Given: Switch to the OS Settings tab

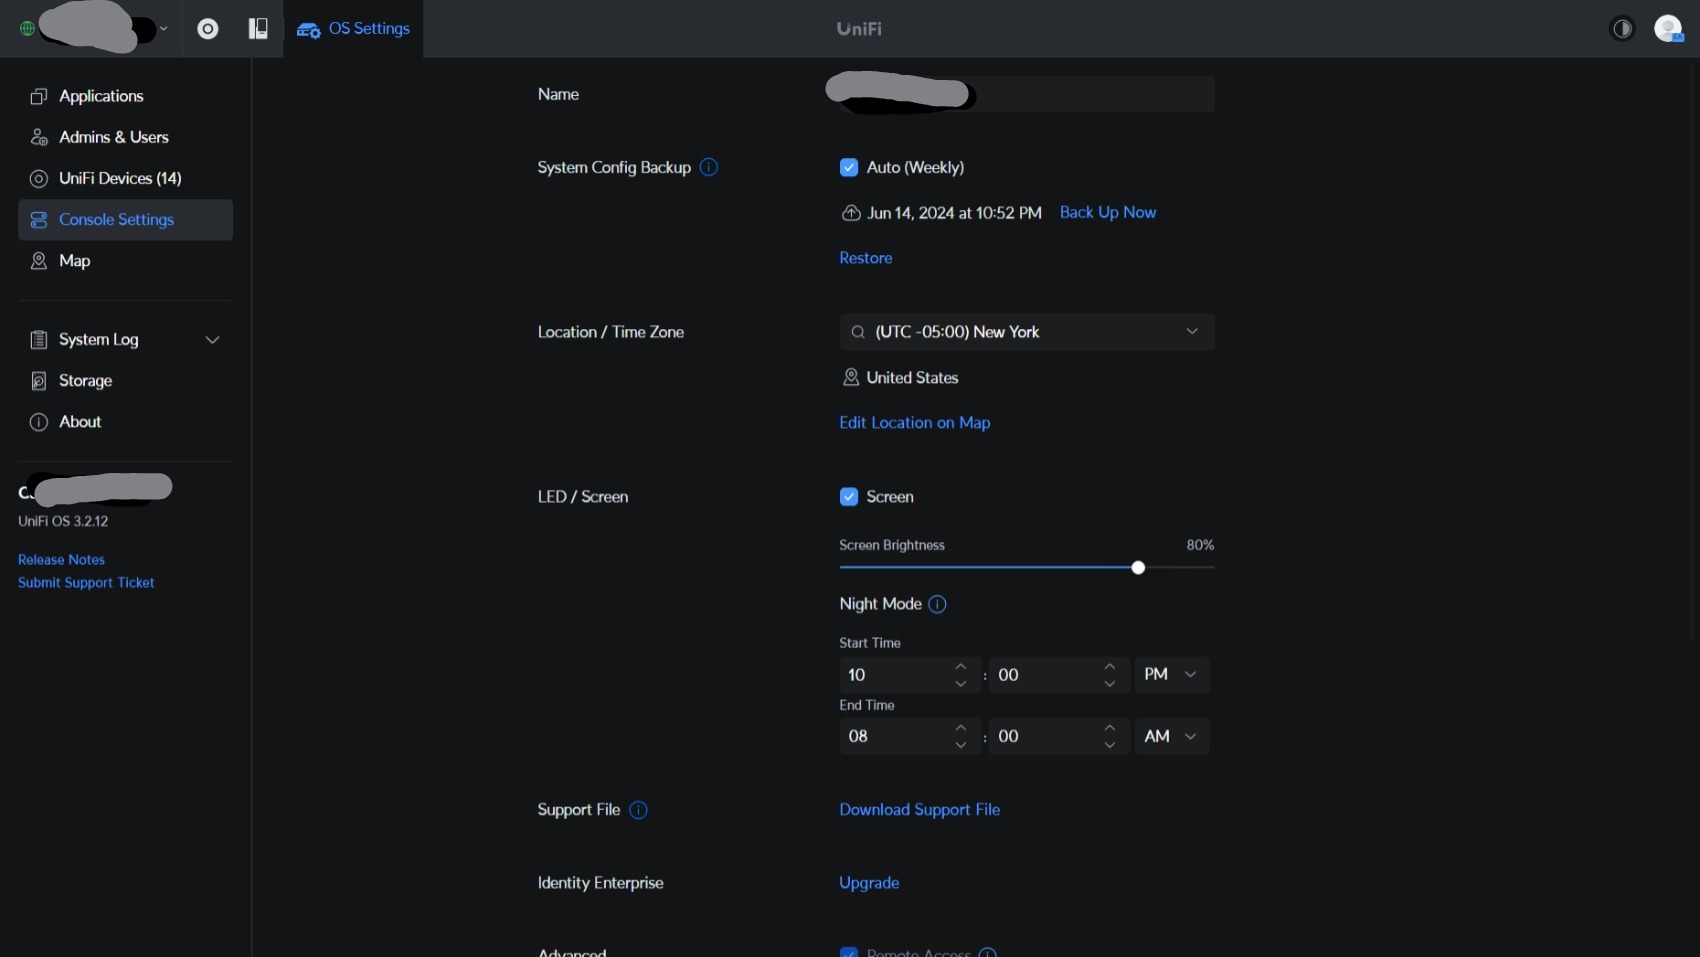Looking at the screenshot, I should coord(353,29).
